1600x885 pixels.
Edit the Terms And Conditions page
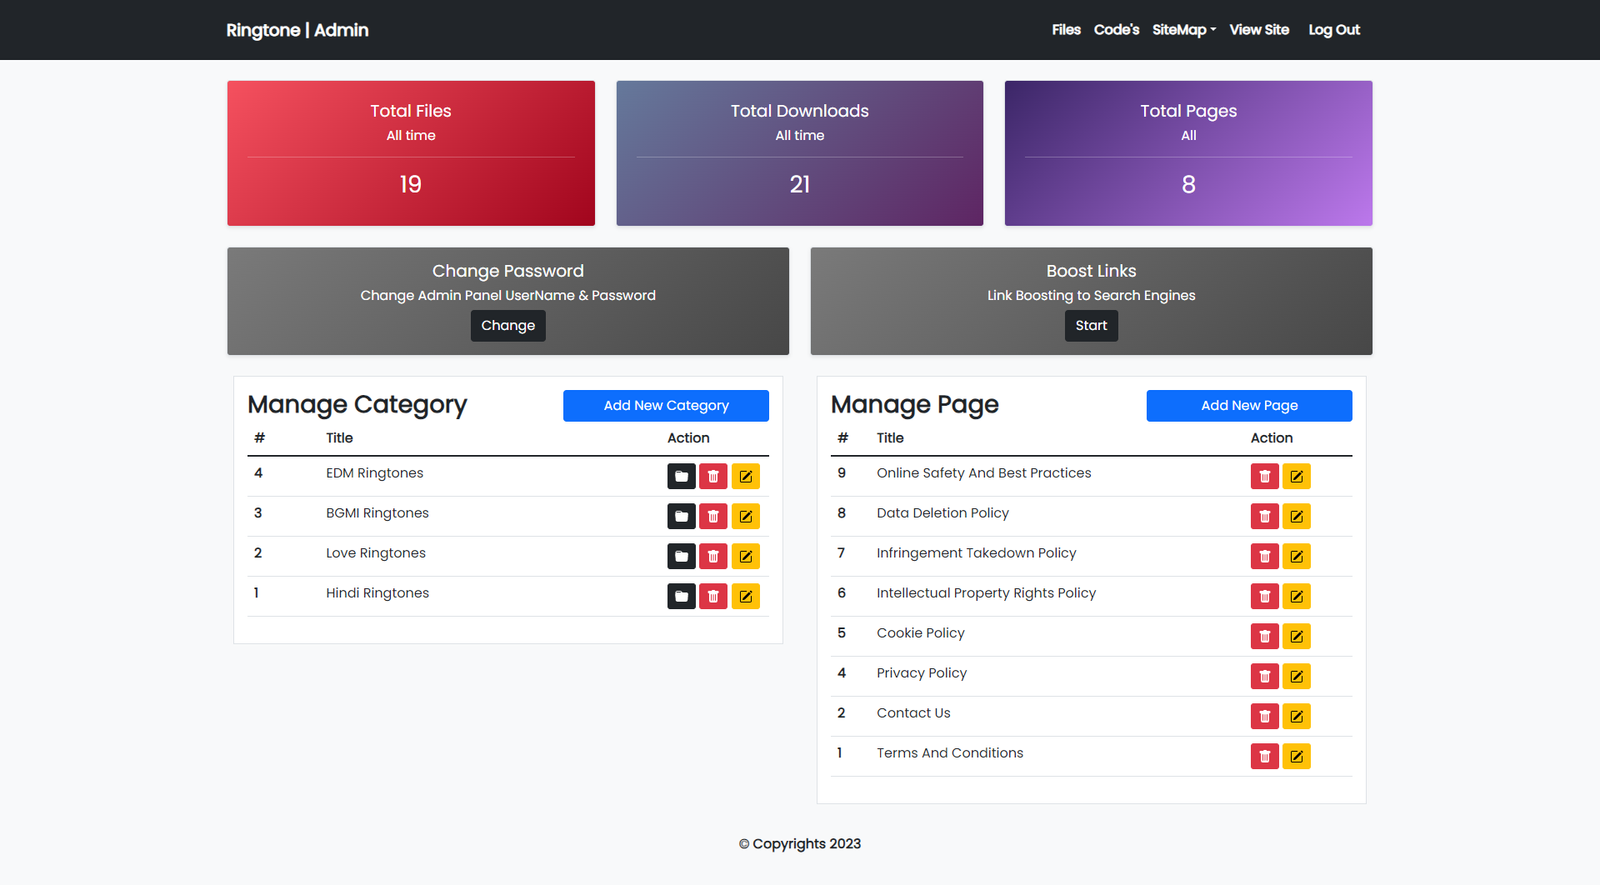1296,756
